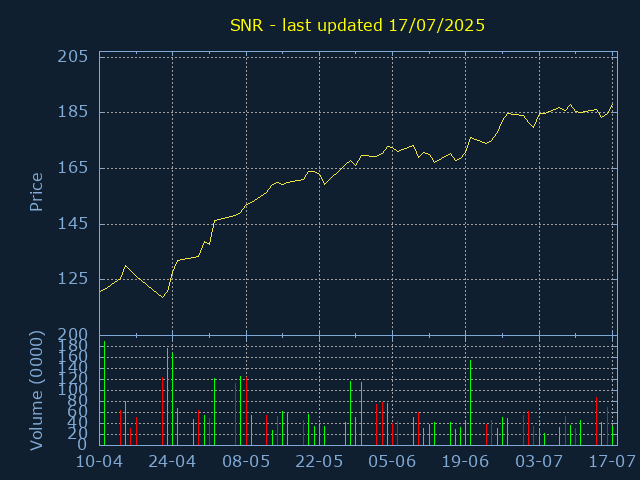Click the price line's low point before 24-04

(162, 297)
